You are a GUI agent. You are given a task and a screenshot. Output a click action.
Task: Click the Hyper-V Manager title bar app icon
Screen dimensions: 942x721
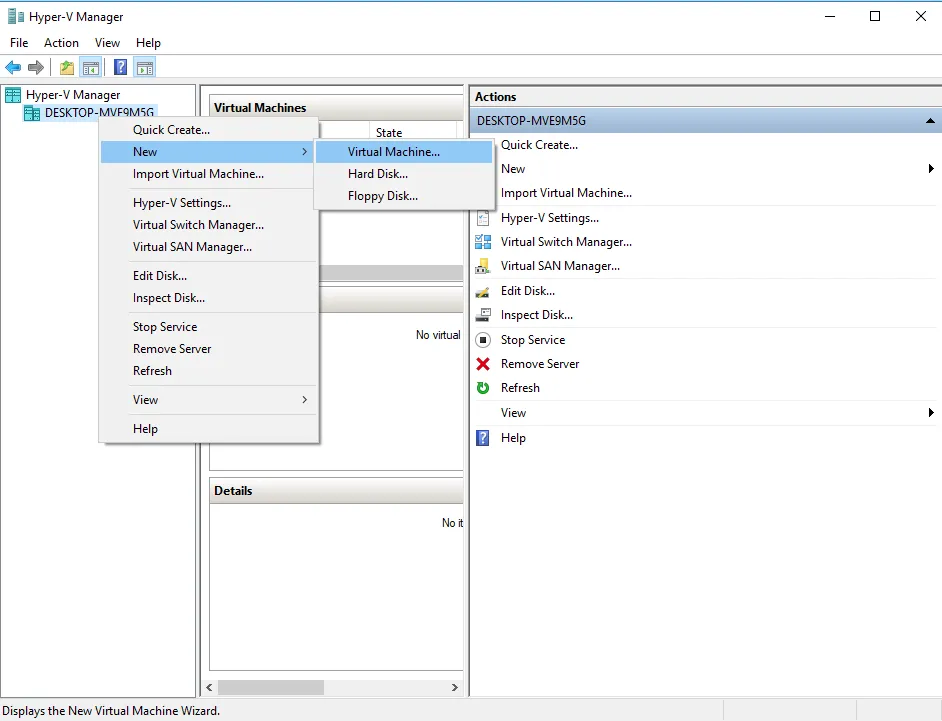[16, 16]
